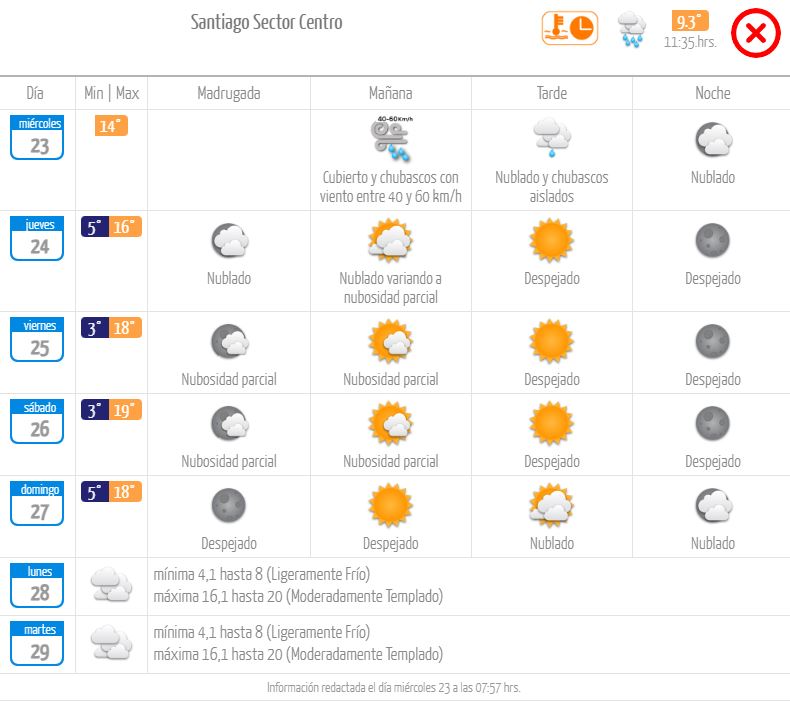Image resolution: width=790 pixels, height=701 pixels.
Task: Click Monday 28 cloudy icon
Action: pyautogui.click(x=111, y=584)
